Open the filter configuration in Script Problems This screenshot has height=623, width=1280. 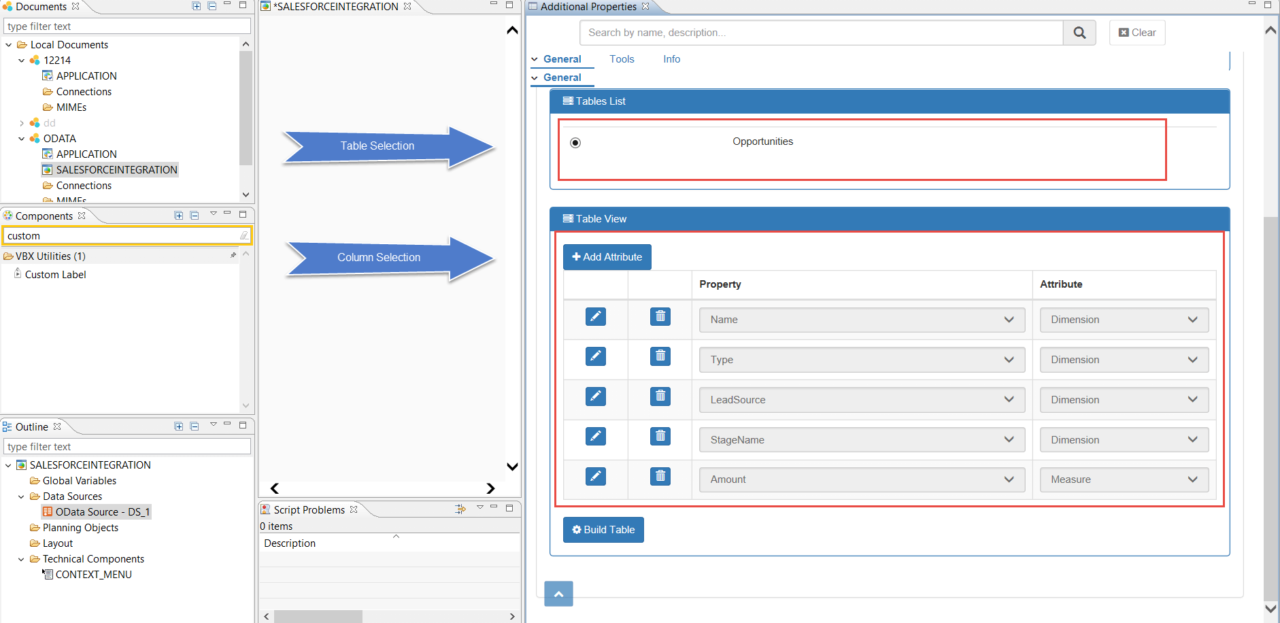tap(458, 509)
